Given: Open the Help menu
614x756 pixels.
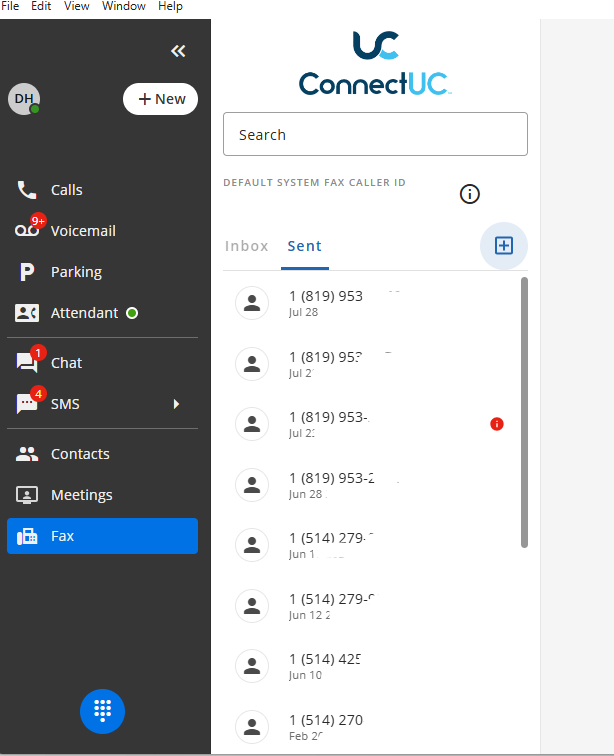Looking at the screenshot, I should pos(171,6).
